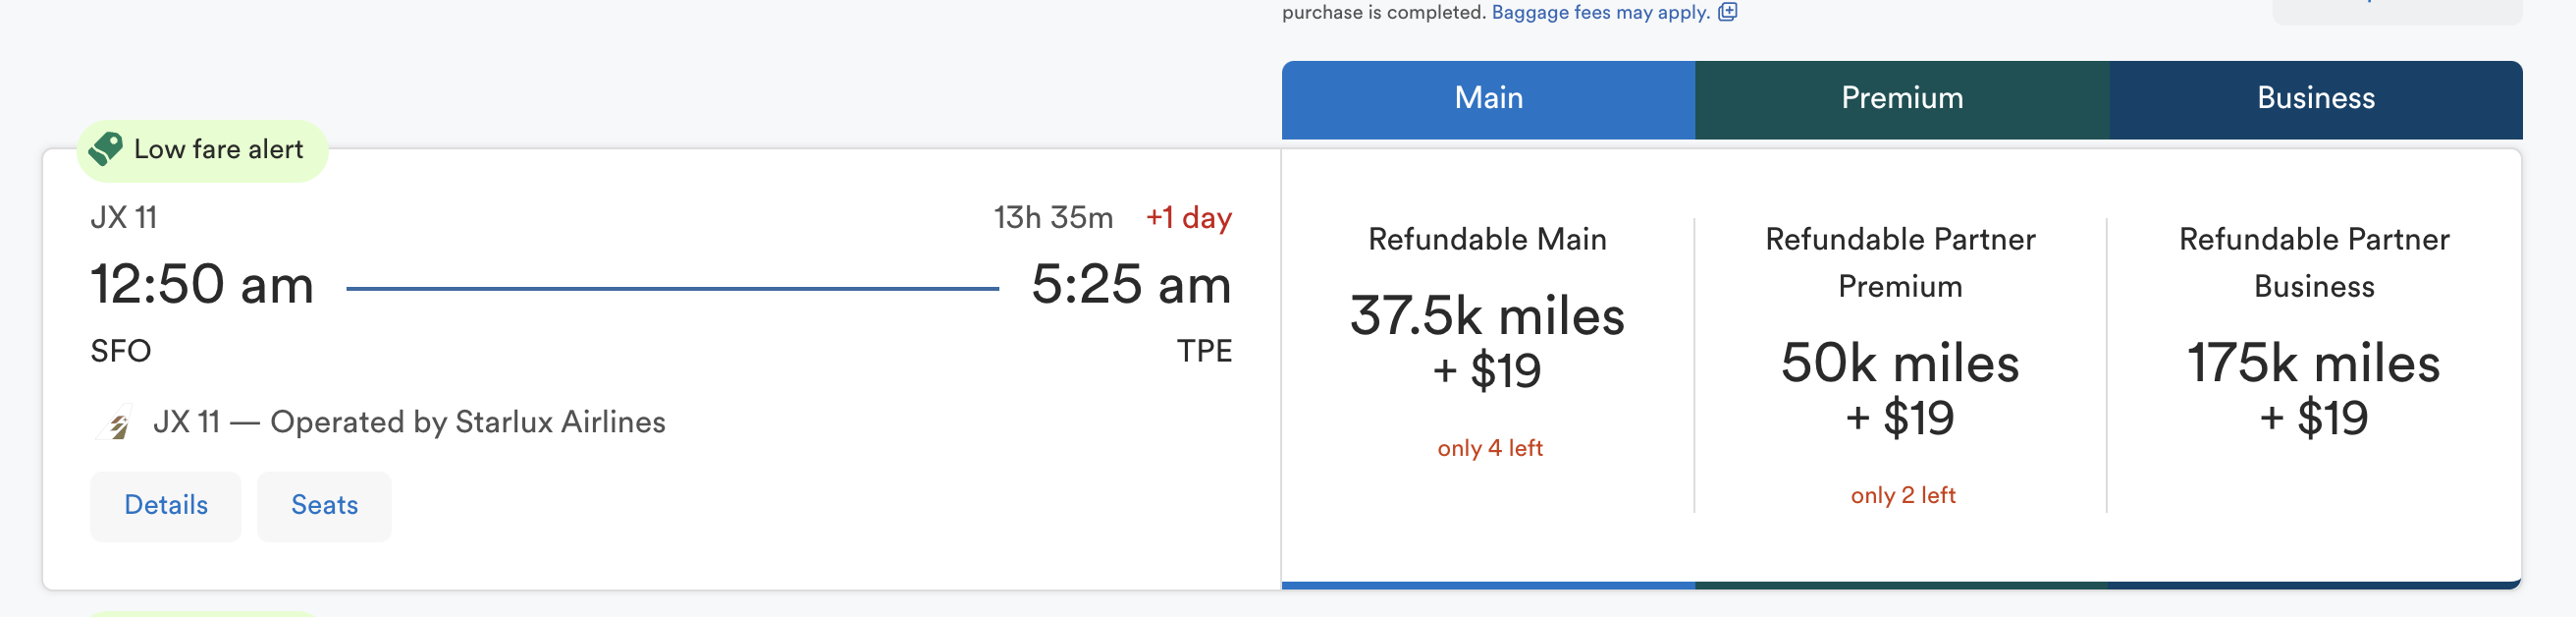Click the 13h 35m flight duration

(x=1053, y=218)
